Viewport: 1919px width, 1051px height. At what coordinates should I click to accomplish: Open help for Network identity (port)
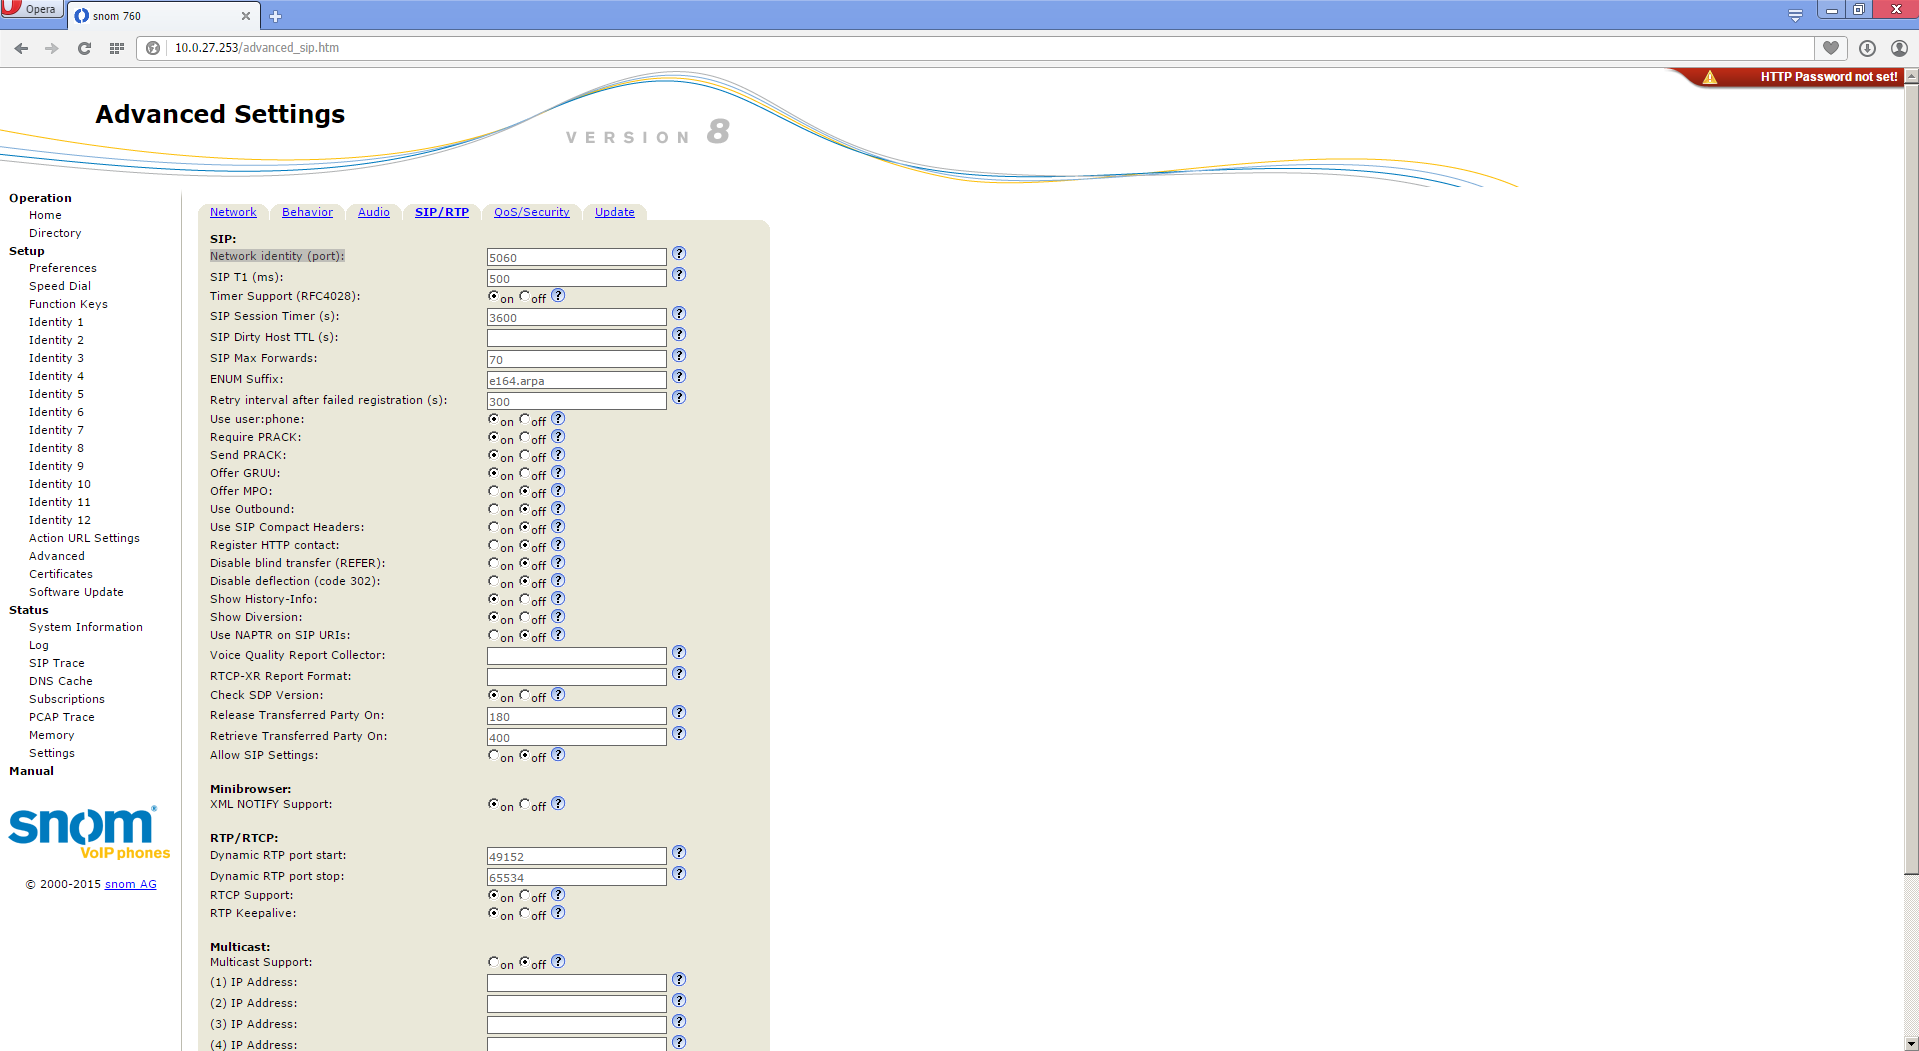pos(679,254)
